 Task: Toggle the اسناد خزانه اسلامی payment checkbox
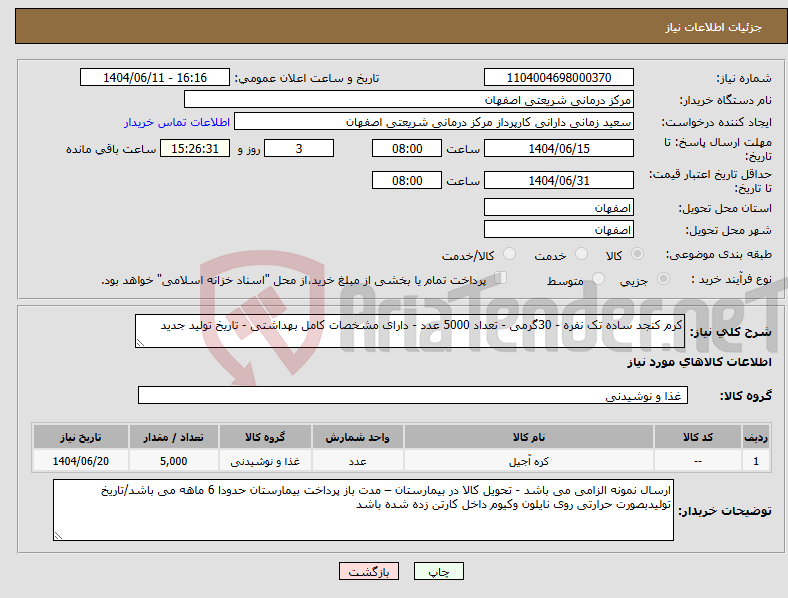501,278
